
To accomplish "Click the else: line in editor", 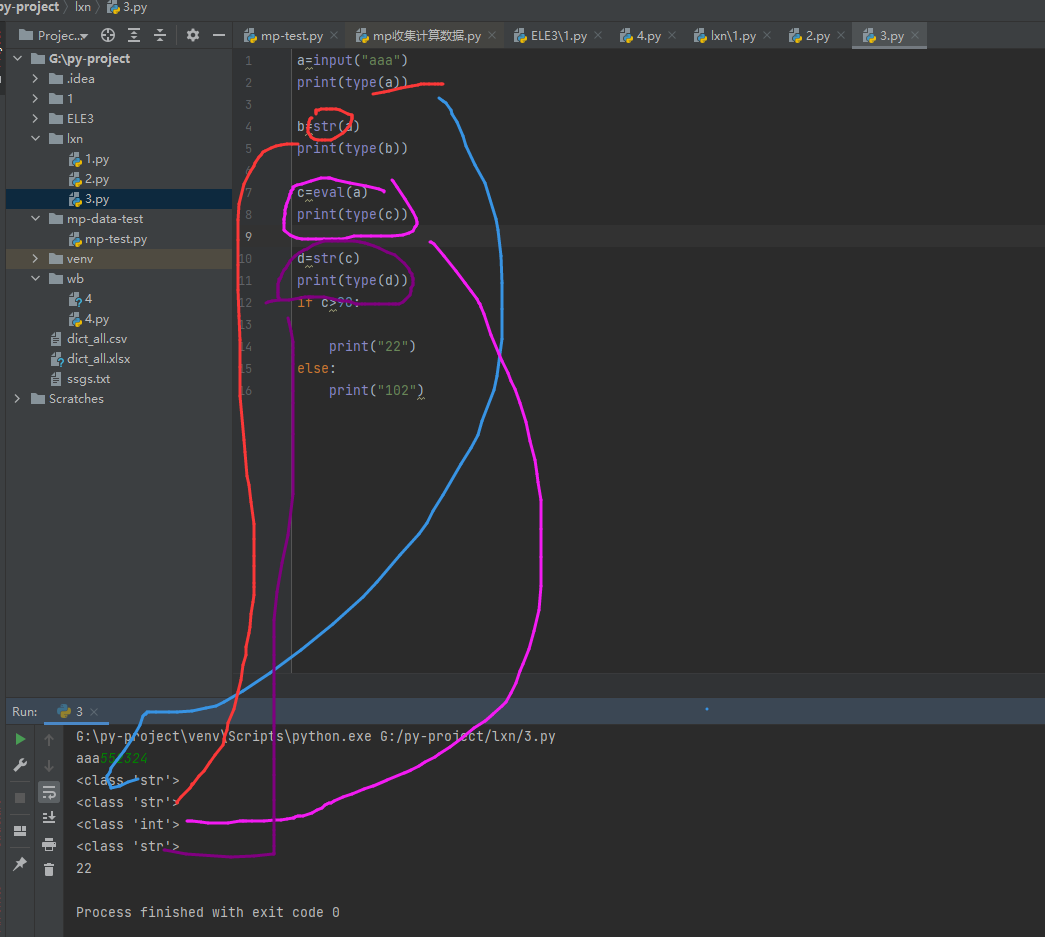I will (x=316, y=369).
